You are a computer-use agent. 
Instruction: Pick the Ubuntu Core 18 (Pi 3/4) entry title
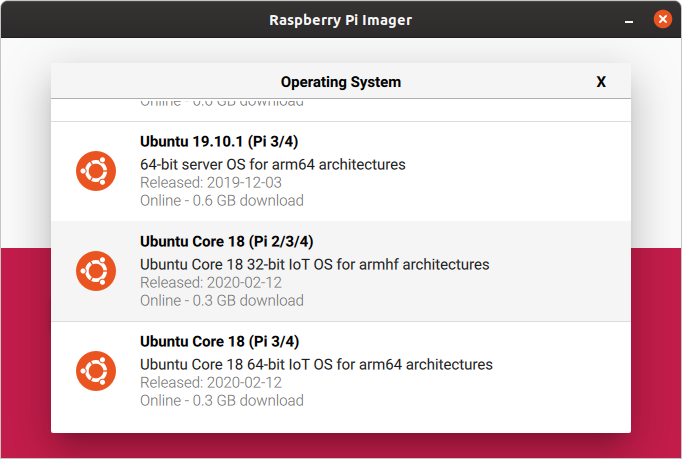pos(219,341)
